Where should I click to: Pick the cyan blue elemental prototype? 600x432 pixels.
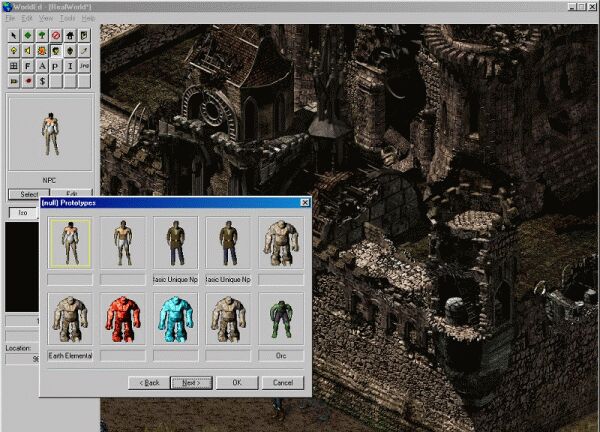(176, 319)
